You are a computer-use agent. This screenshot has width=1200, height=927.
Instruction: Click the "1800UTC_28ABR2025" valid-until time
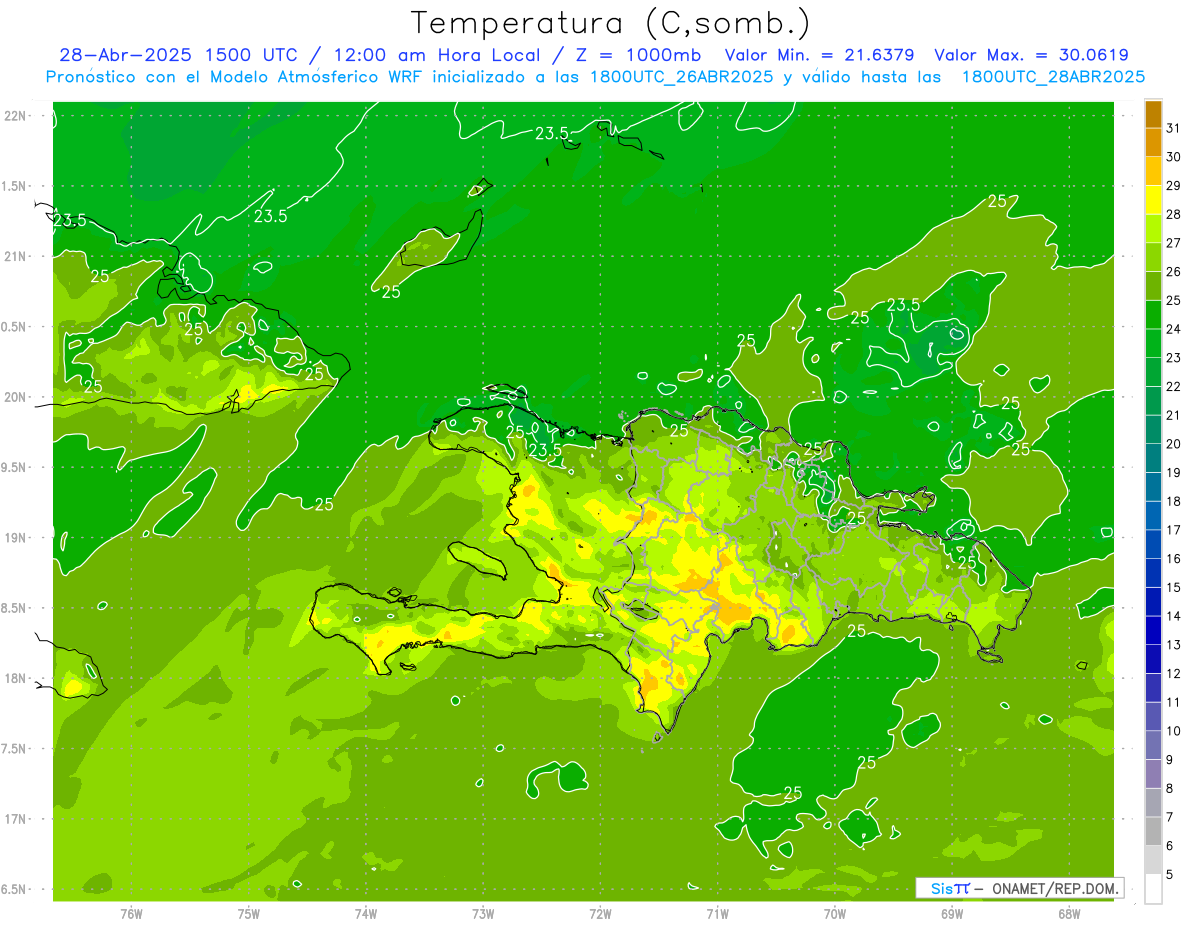pos(1053,76)
